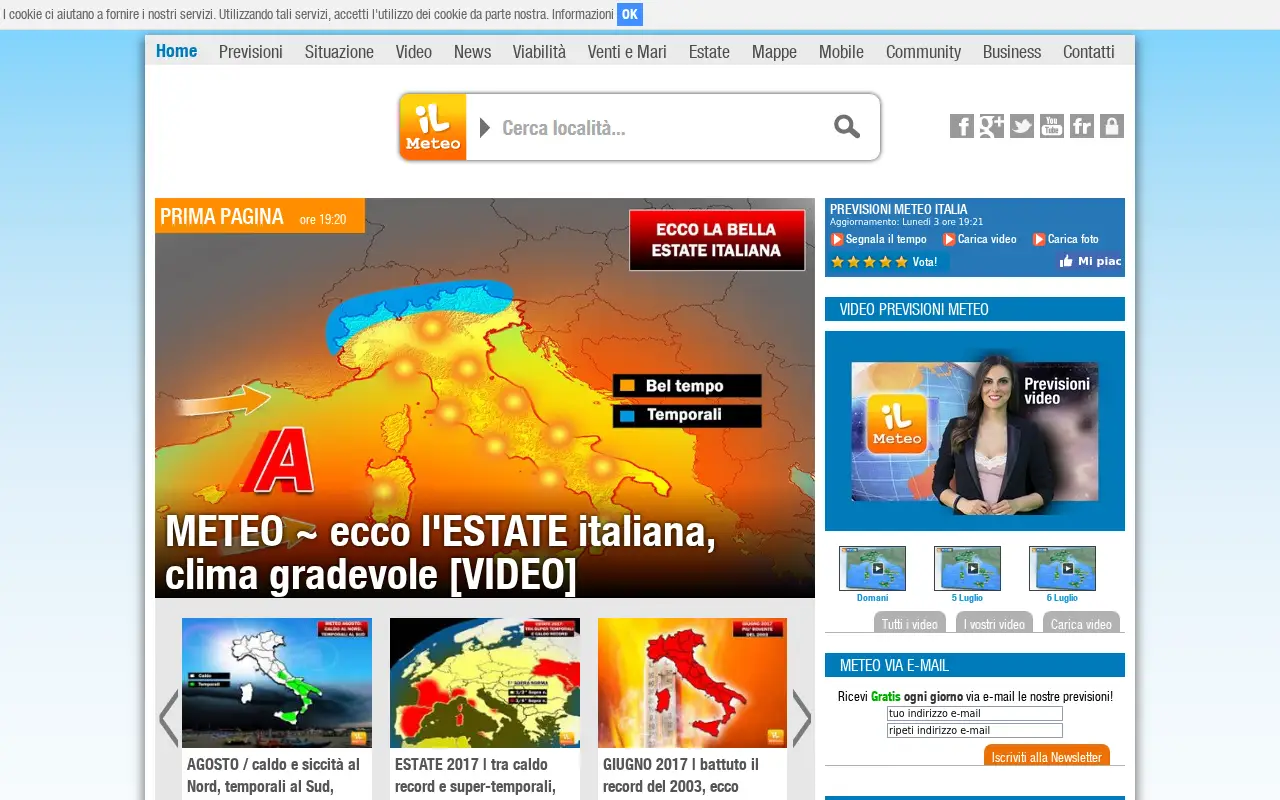The height and width of the screenshot is (800, 1280).
Task: Click the 'fr' social icon
Action: tap(1082, 126)
